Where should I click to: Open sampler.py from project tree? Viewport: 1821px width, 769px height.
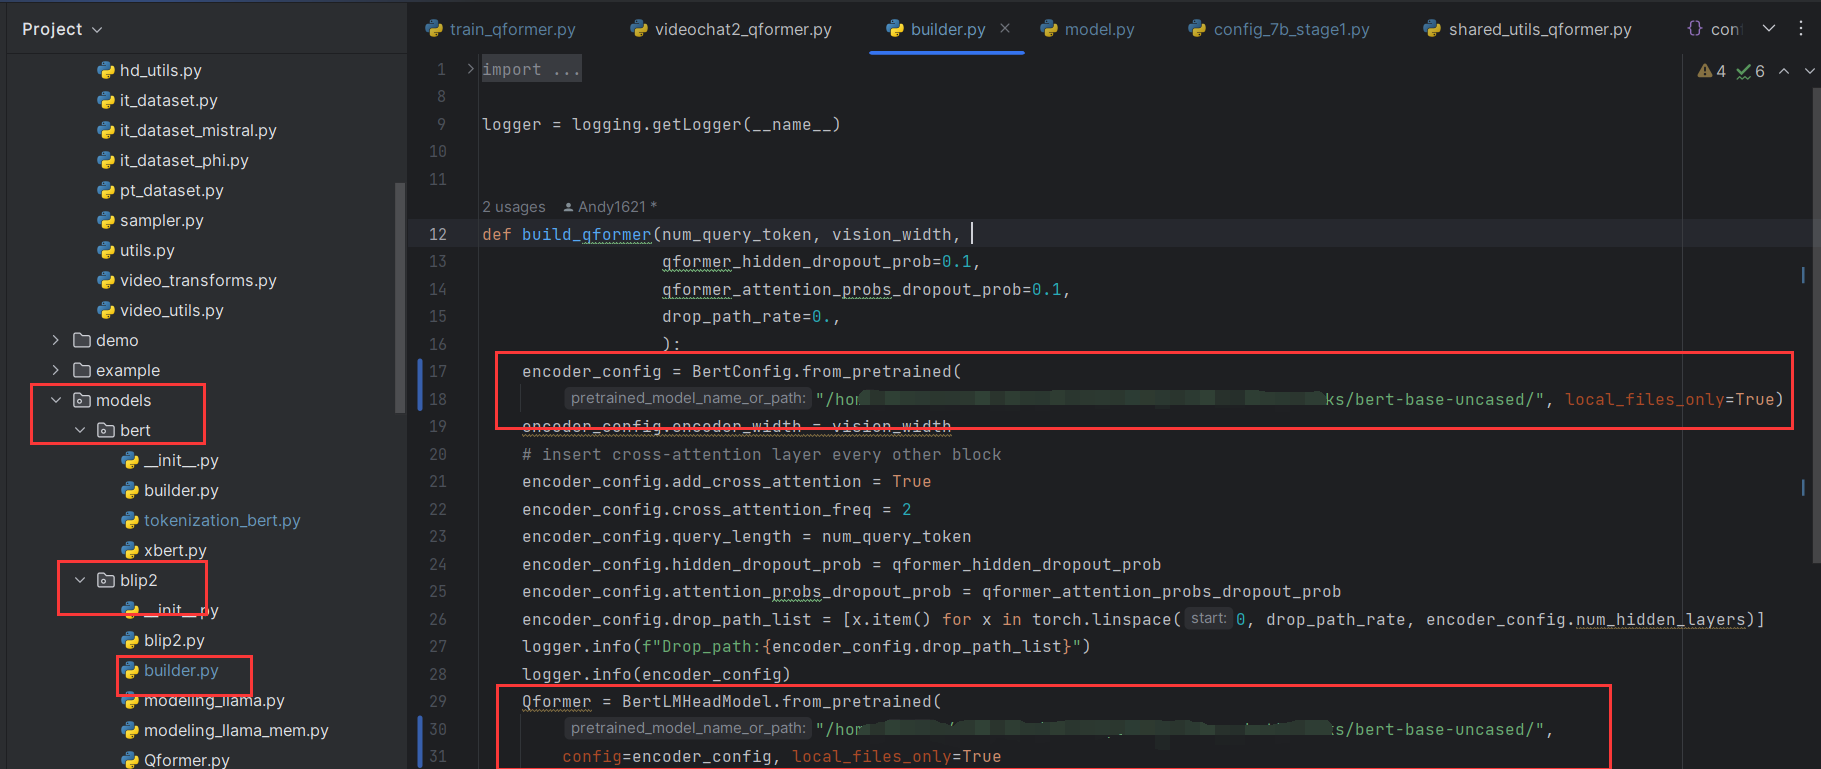pyautogui.click(x=161, y=220)
